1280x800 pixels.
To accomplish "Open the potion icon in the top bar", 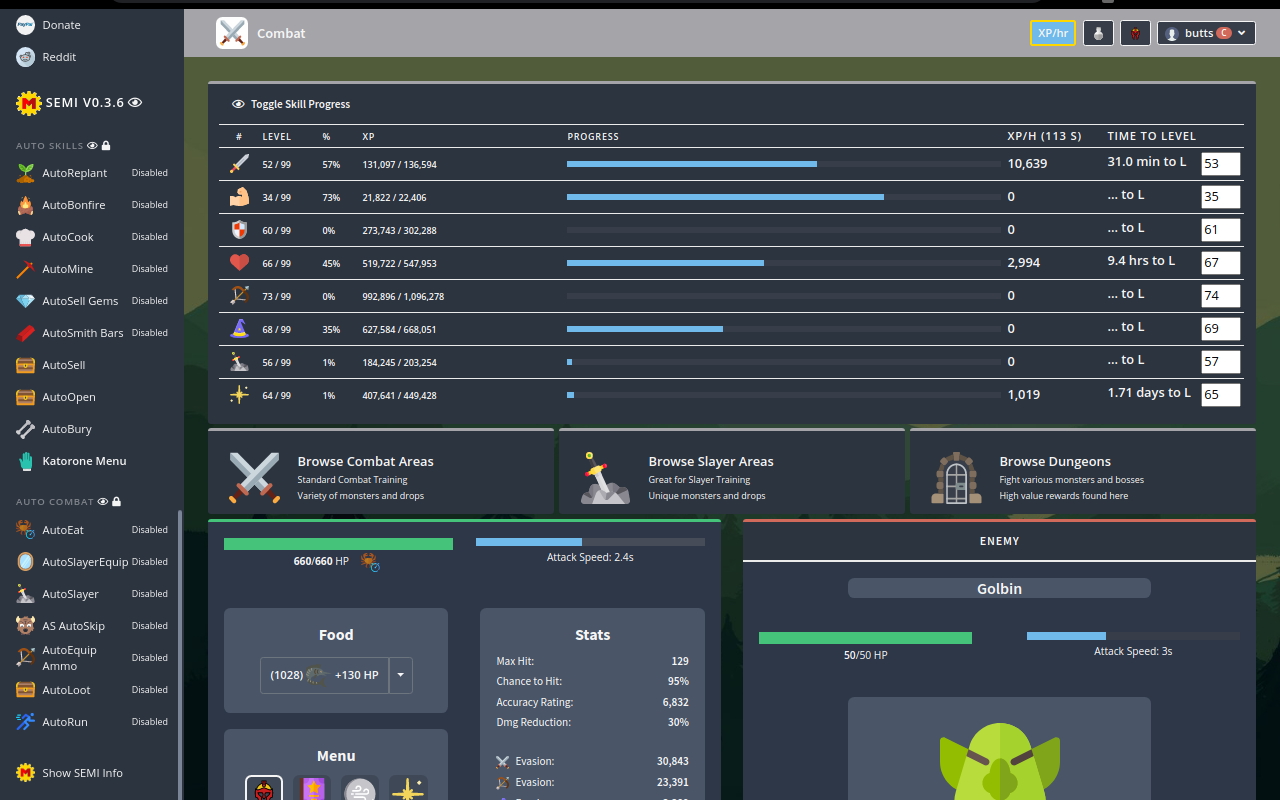I will tap(1098, 32).
